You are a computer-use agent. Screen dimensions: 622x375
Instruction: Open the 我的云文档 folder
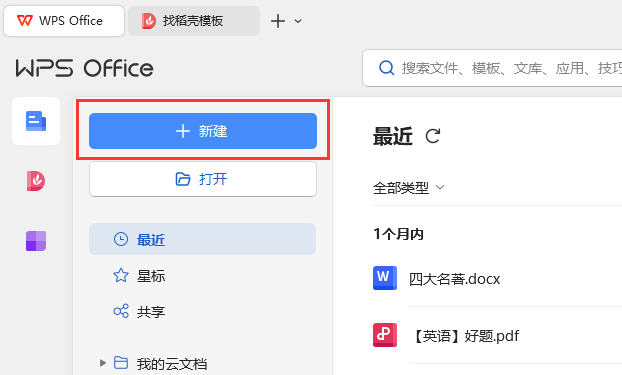(x=171, y=363)
